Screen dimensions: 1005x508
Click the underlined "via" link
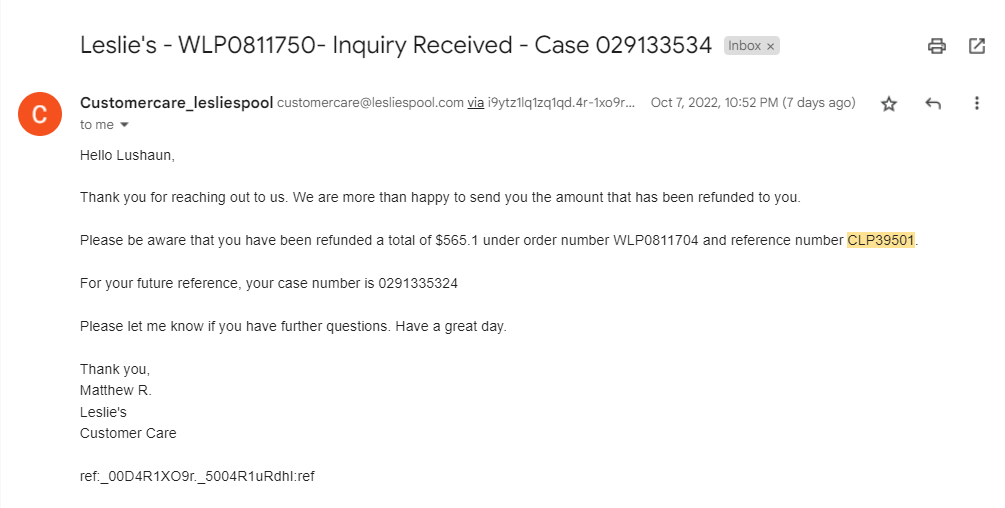pos(476,102)
